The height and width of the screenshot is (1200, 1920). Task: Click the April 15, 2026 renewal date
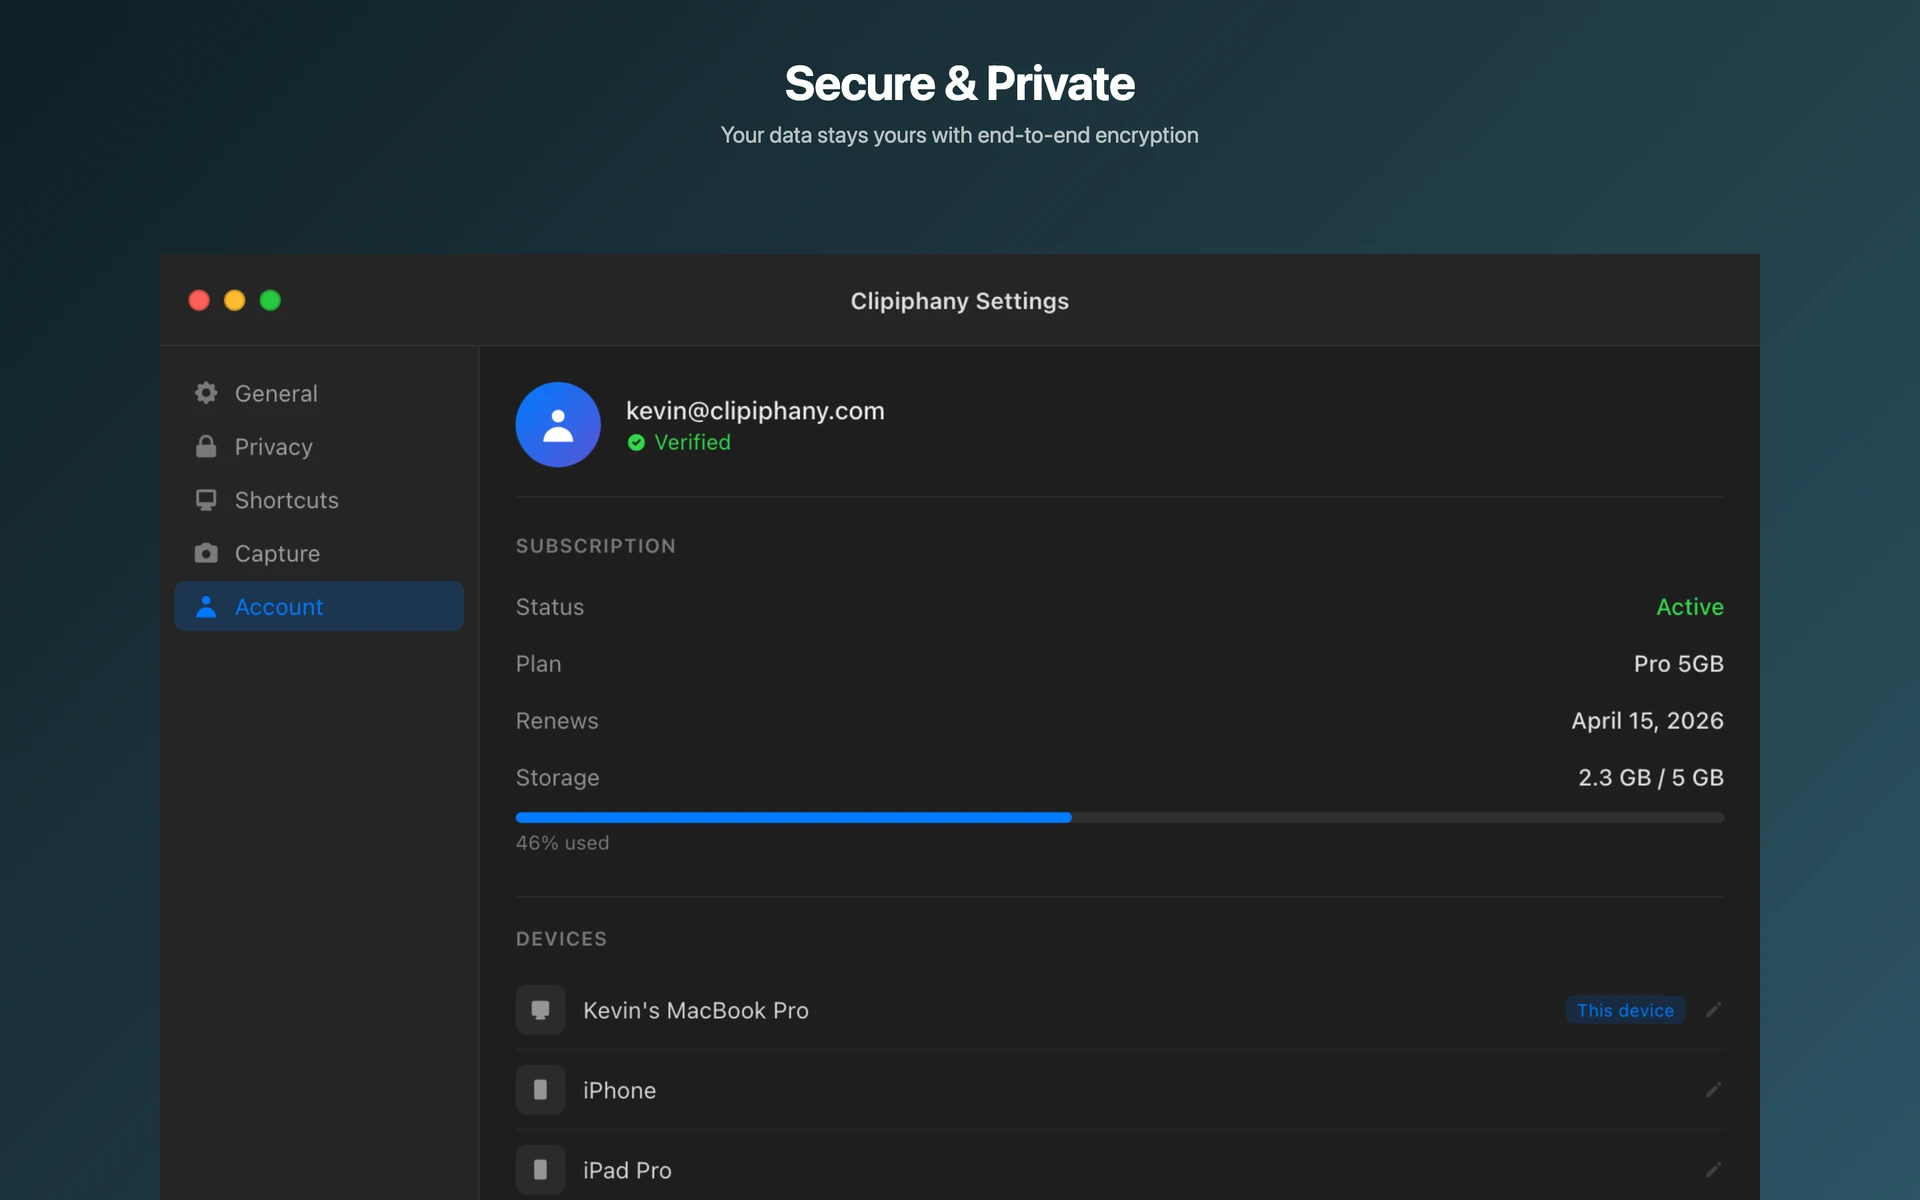(x=1647, y=721)
